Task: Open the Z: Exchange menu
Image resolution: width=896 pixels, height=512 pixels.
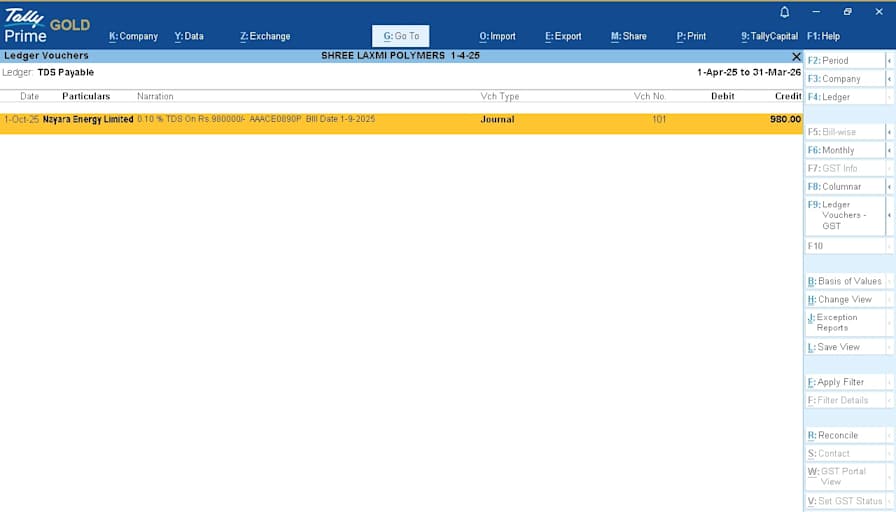Action: pos(265,36)
